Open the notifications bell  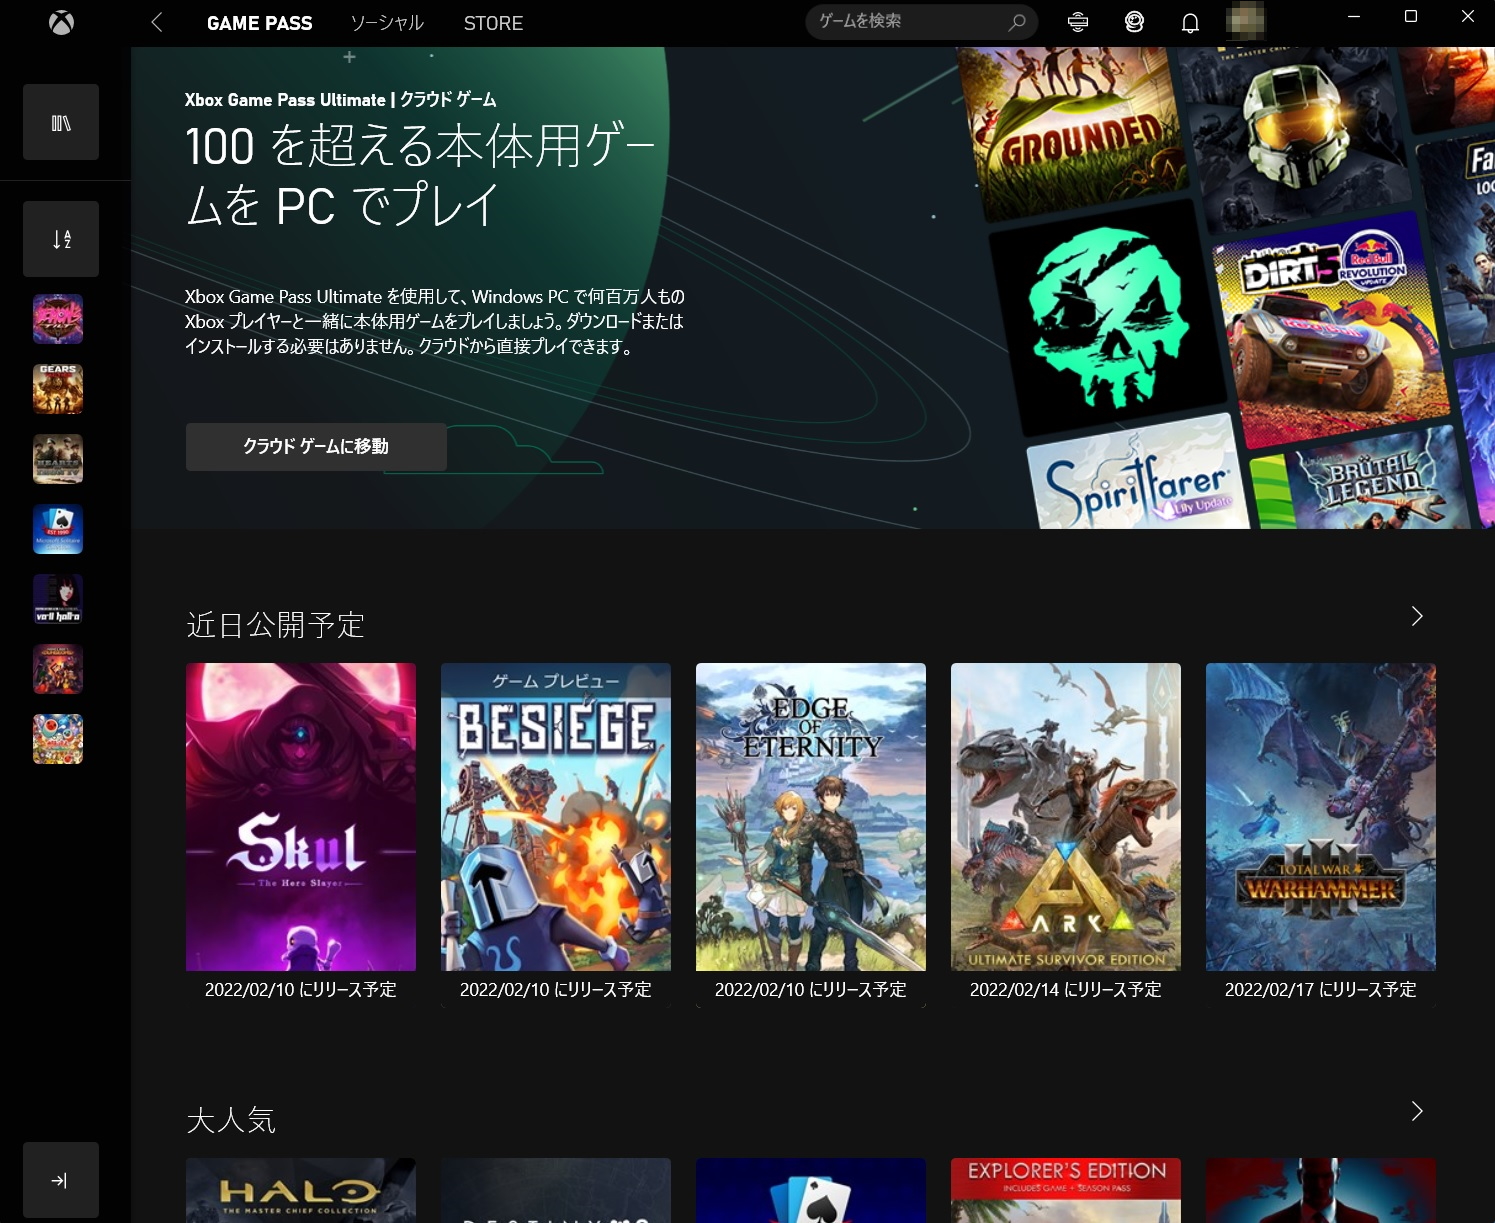[1190, 23]
